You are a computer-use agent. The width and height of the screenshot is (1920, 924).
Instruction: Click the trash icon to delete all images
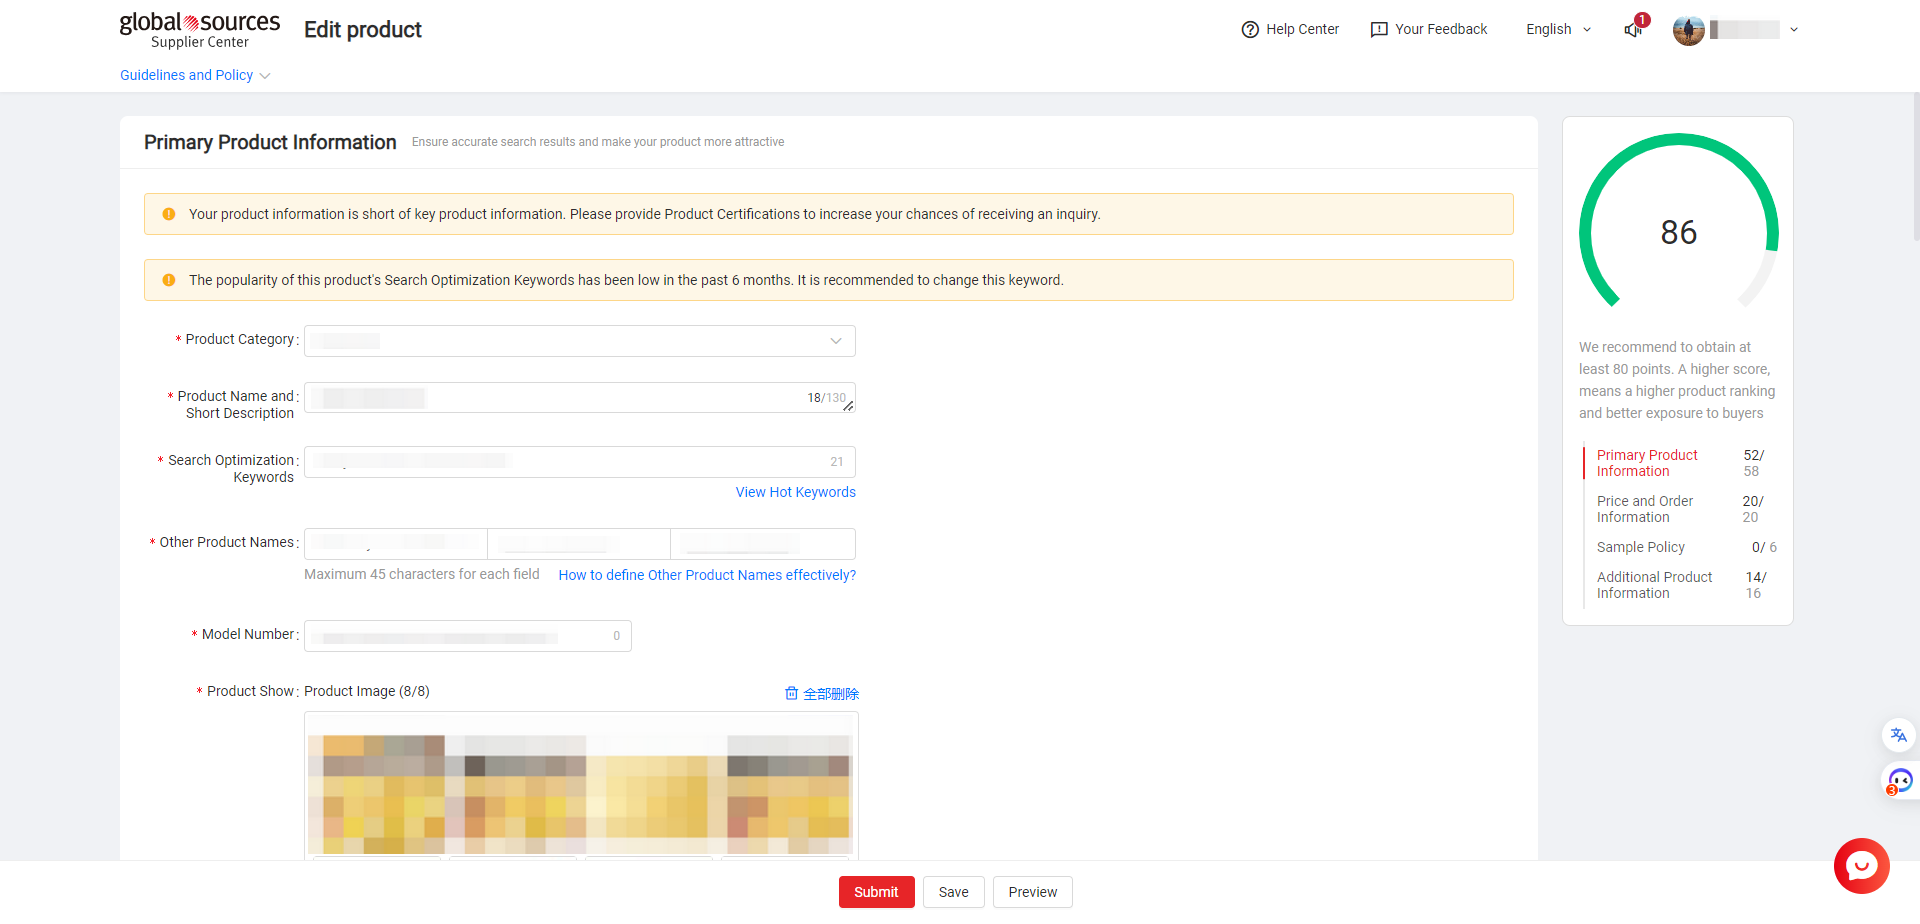click(791, 693)
